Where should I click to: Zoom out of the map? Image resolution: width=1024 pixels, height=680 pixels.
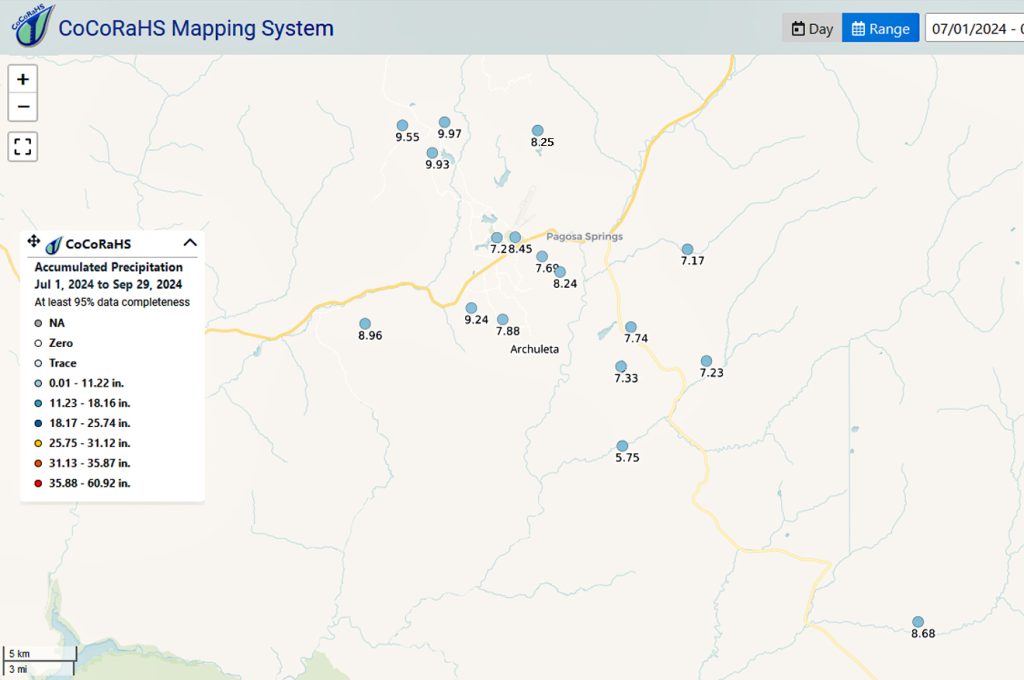23,107
